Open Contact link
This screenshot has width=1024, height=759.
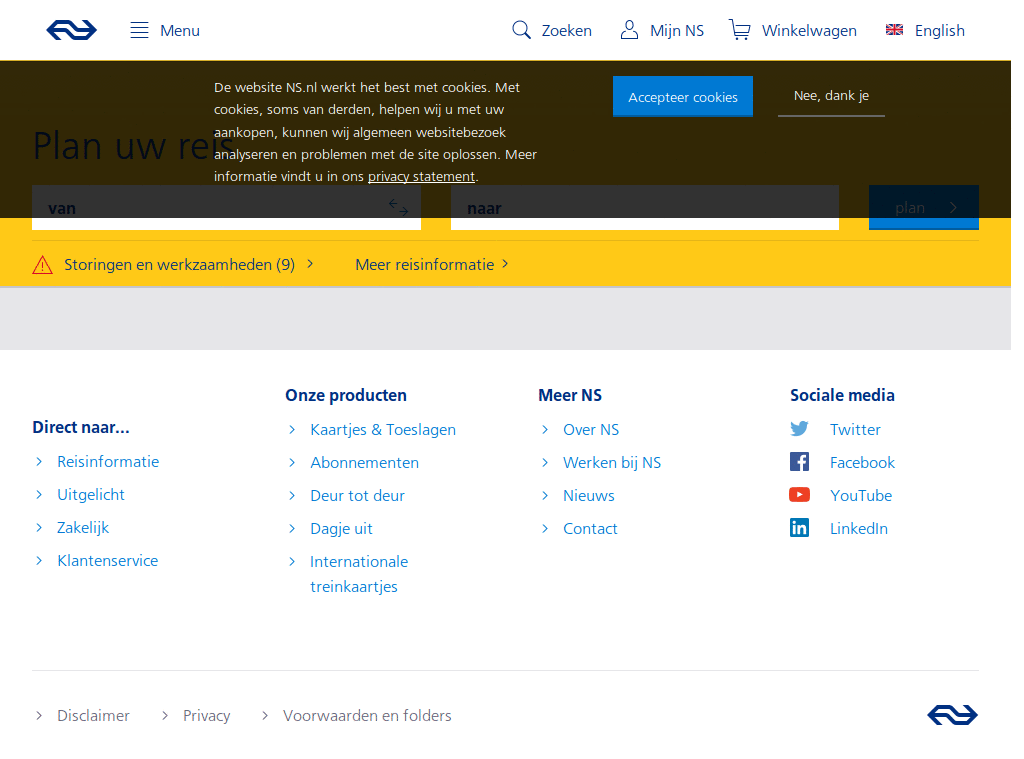pyautogui.click(x=590, y=528)
